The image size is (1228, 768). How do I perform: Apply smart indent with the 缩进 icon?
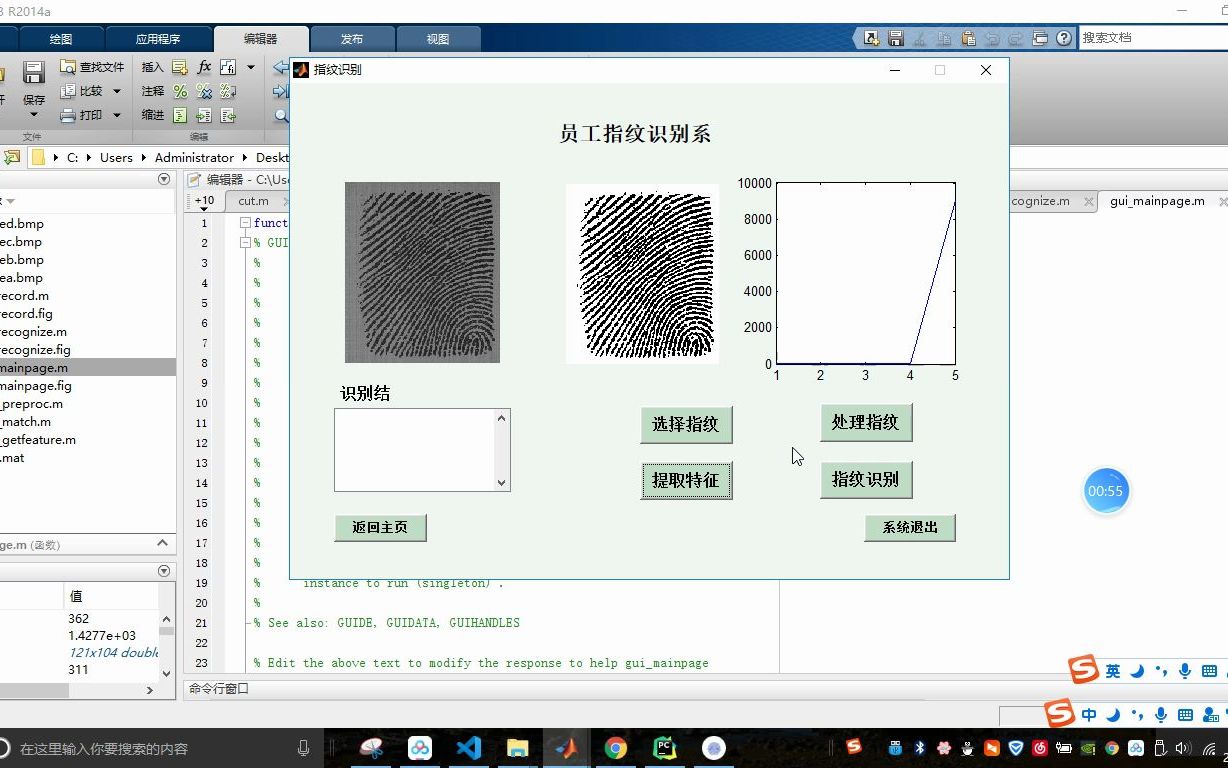[181, 115]
